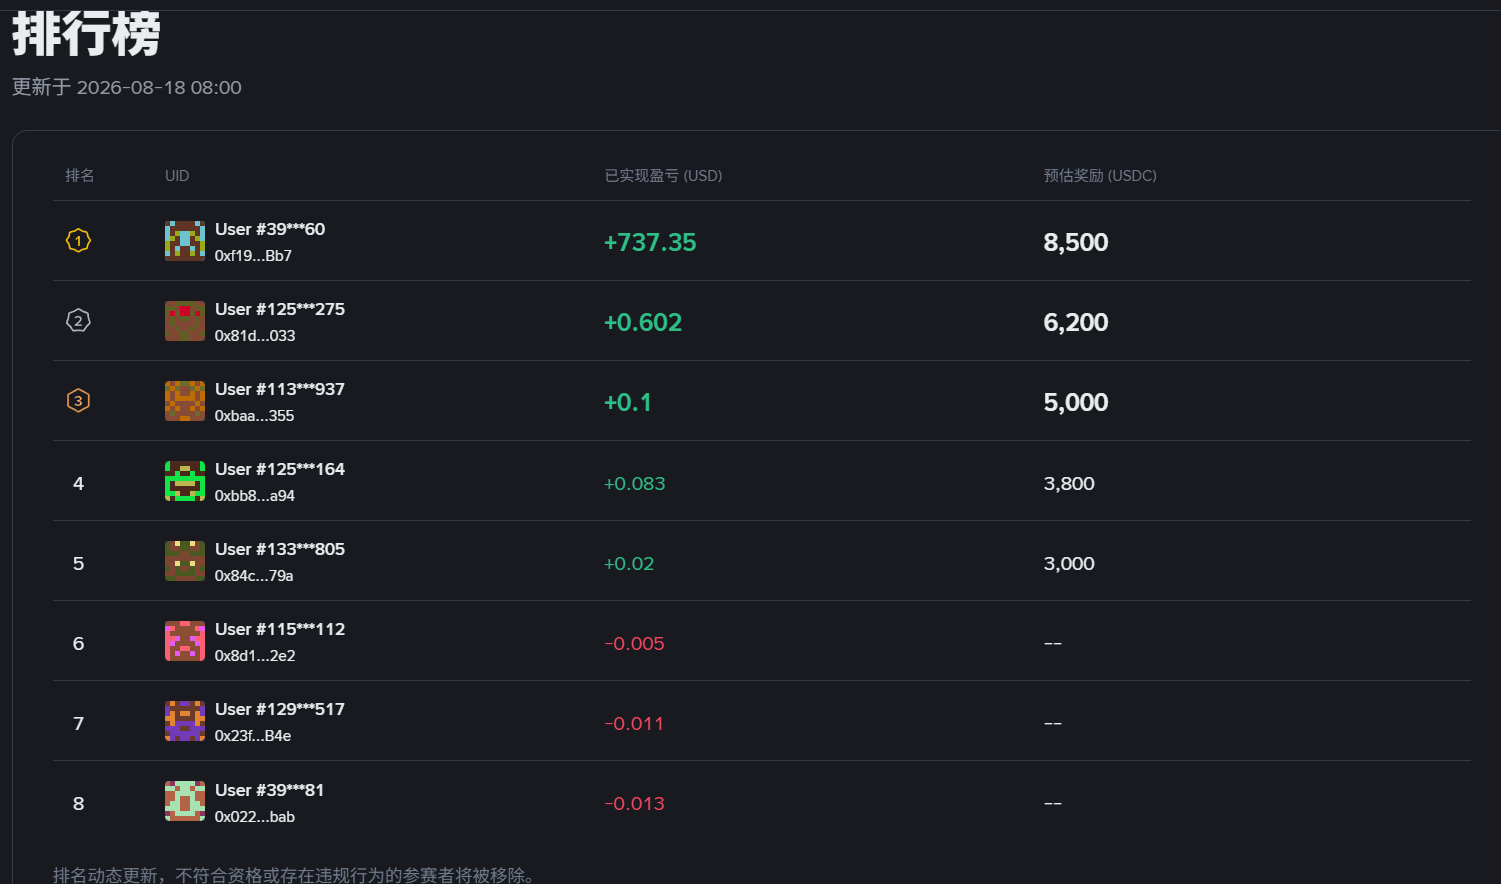Click the 8,500 estimated reward value
1501x884 pixels.
point(1076,242)
